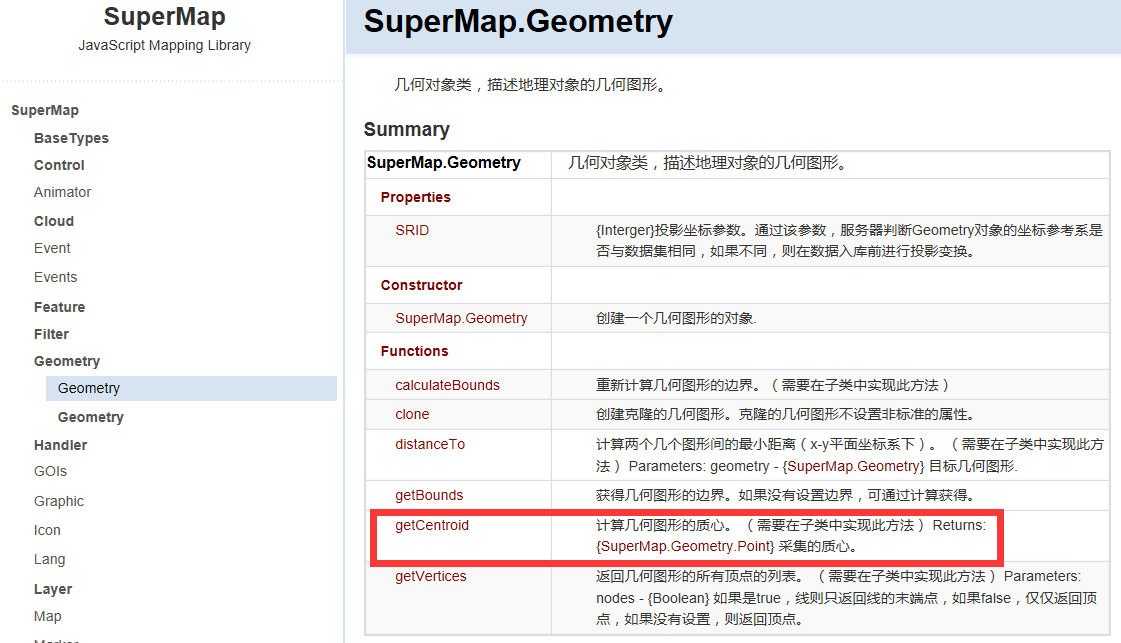Open the SuperMap.Geometry constructor link
1121x643 pixels.
point(461,318)
